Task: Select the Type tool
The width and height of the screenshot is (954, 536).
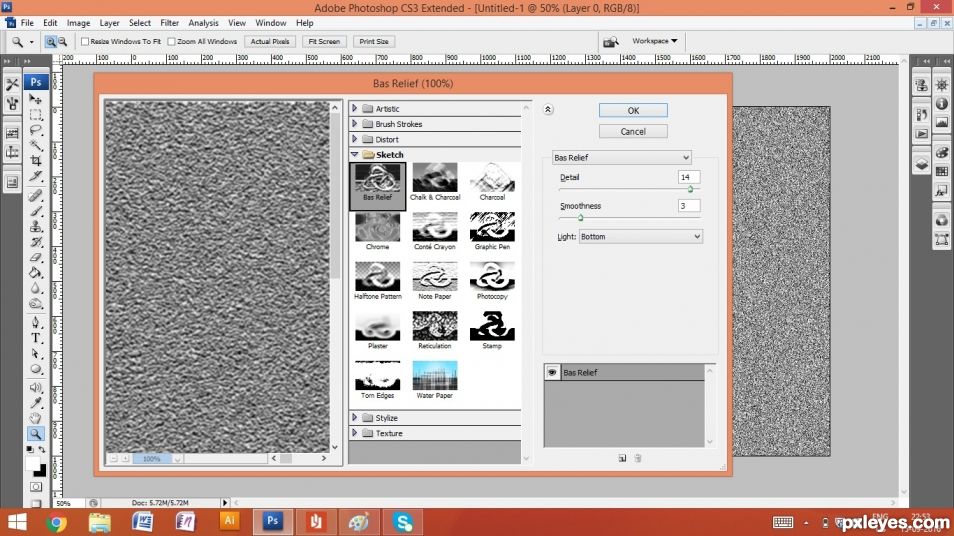Action: point(35,338)
